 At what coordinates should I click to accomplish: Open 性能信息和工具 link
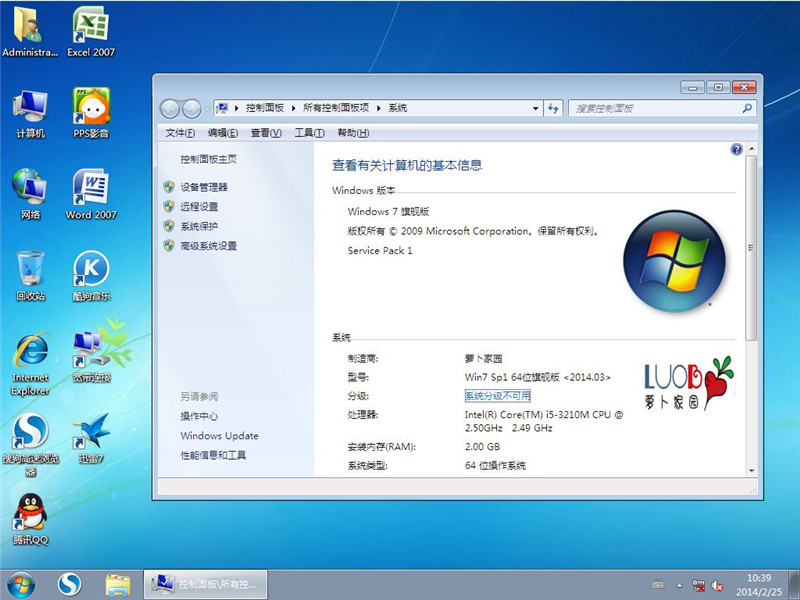[x=213, y=455]
